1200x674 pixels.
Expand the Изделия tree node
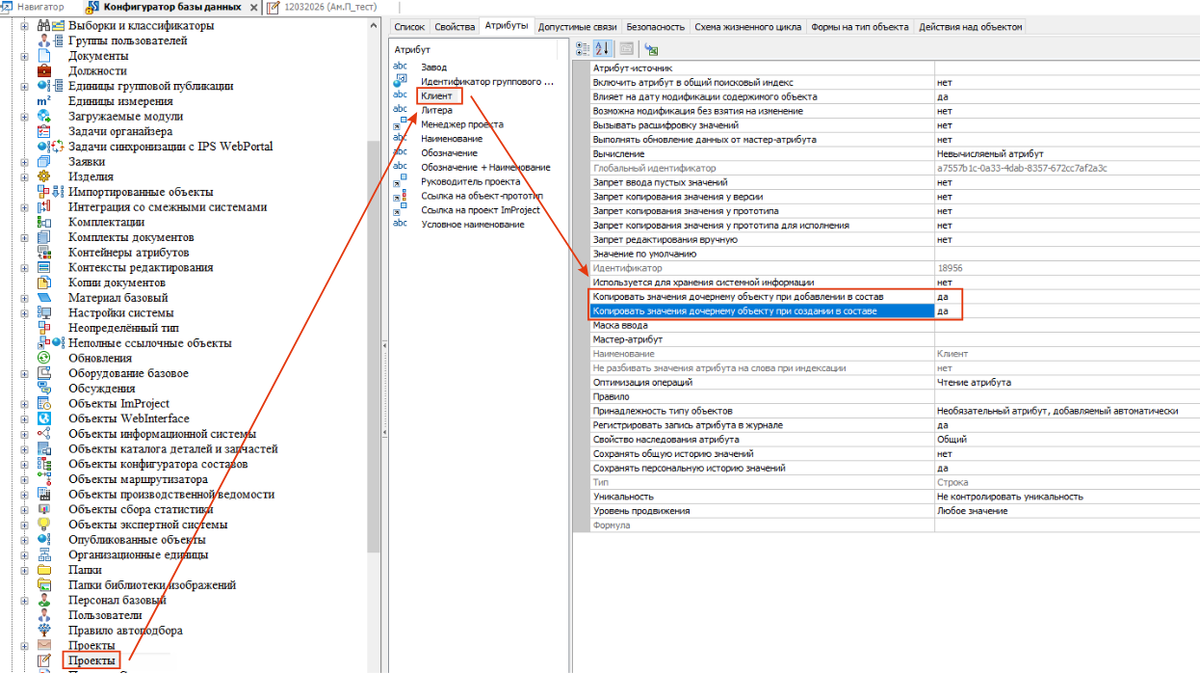pos(25,177)
